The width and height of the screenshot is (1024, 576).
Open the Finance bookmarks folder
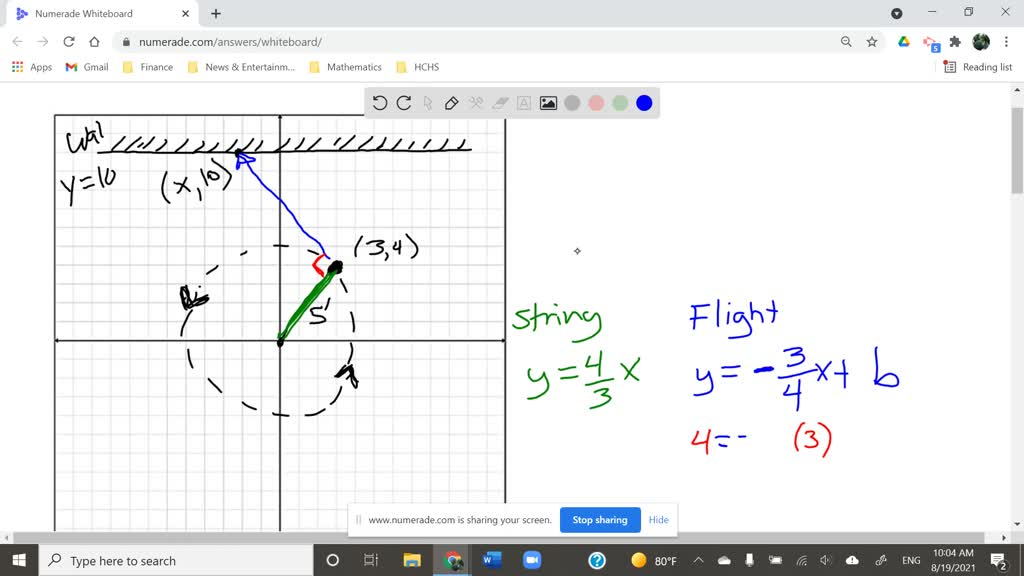click(x=148, y=67)
